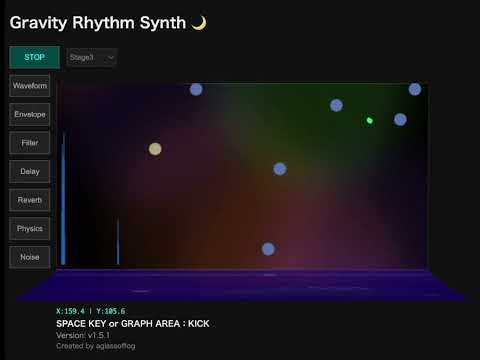Click the "SPACE KEY or GRAPH AREA : KICK" hint
Image resolution: width=480 pixels, height=360 pixels.
pyautogui.click(x=133, y=324)
